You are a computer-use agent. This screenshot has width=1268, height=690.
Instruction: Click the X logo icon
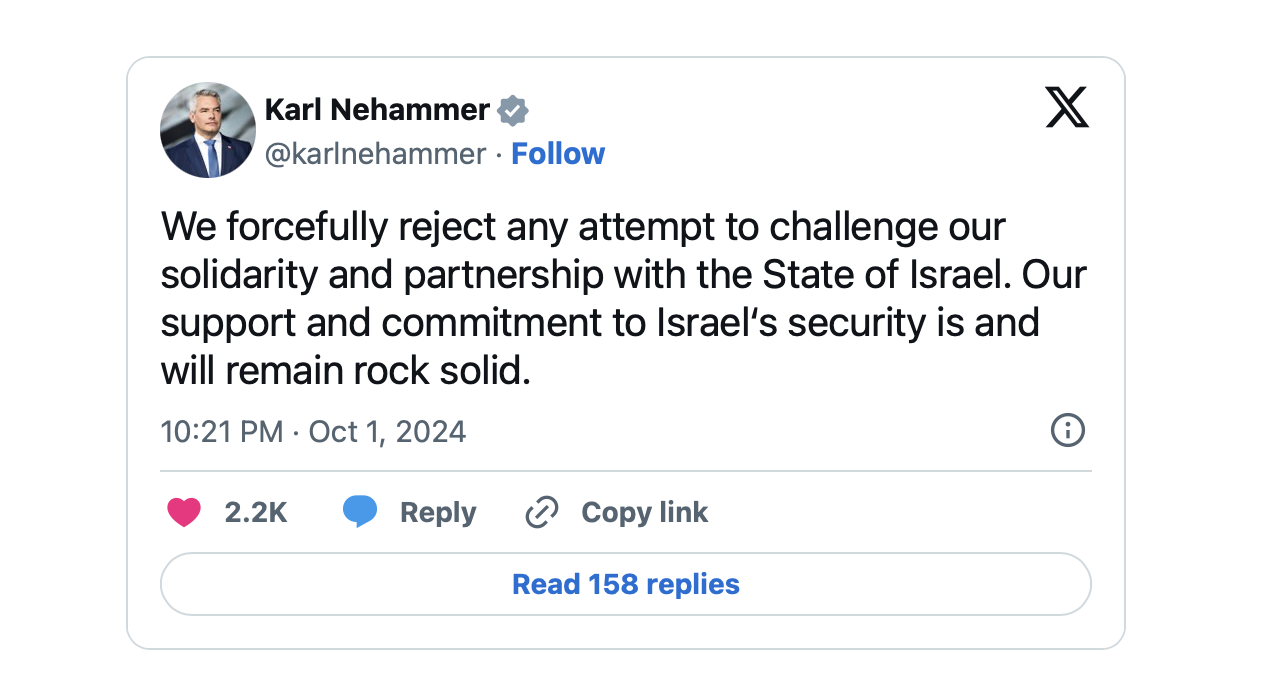pos(1067,107)
